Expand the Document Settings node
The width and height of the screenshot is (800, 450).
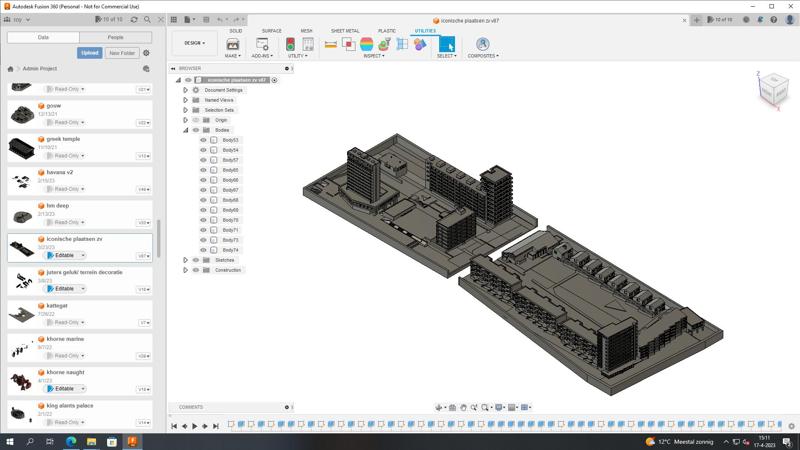coord(185,90)
